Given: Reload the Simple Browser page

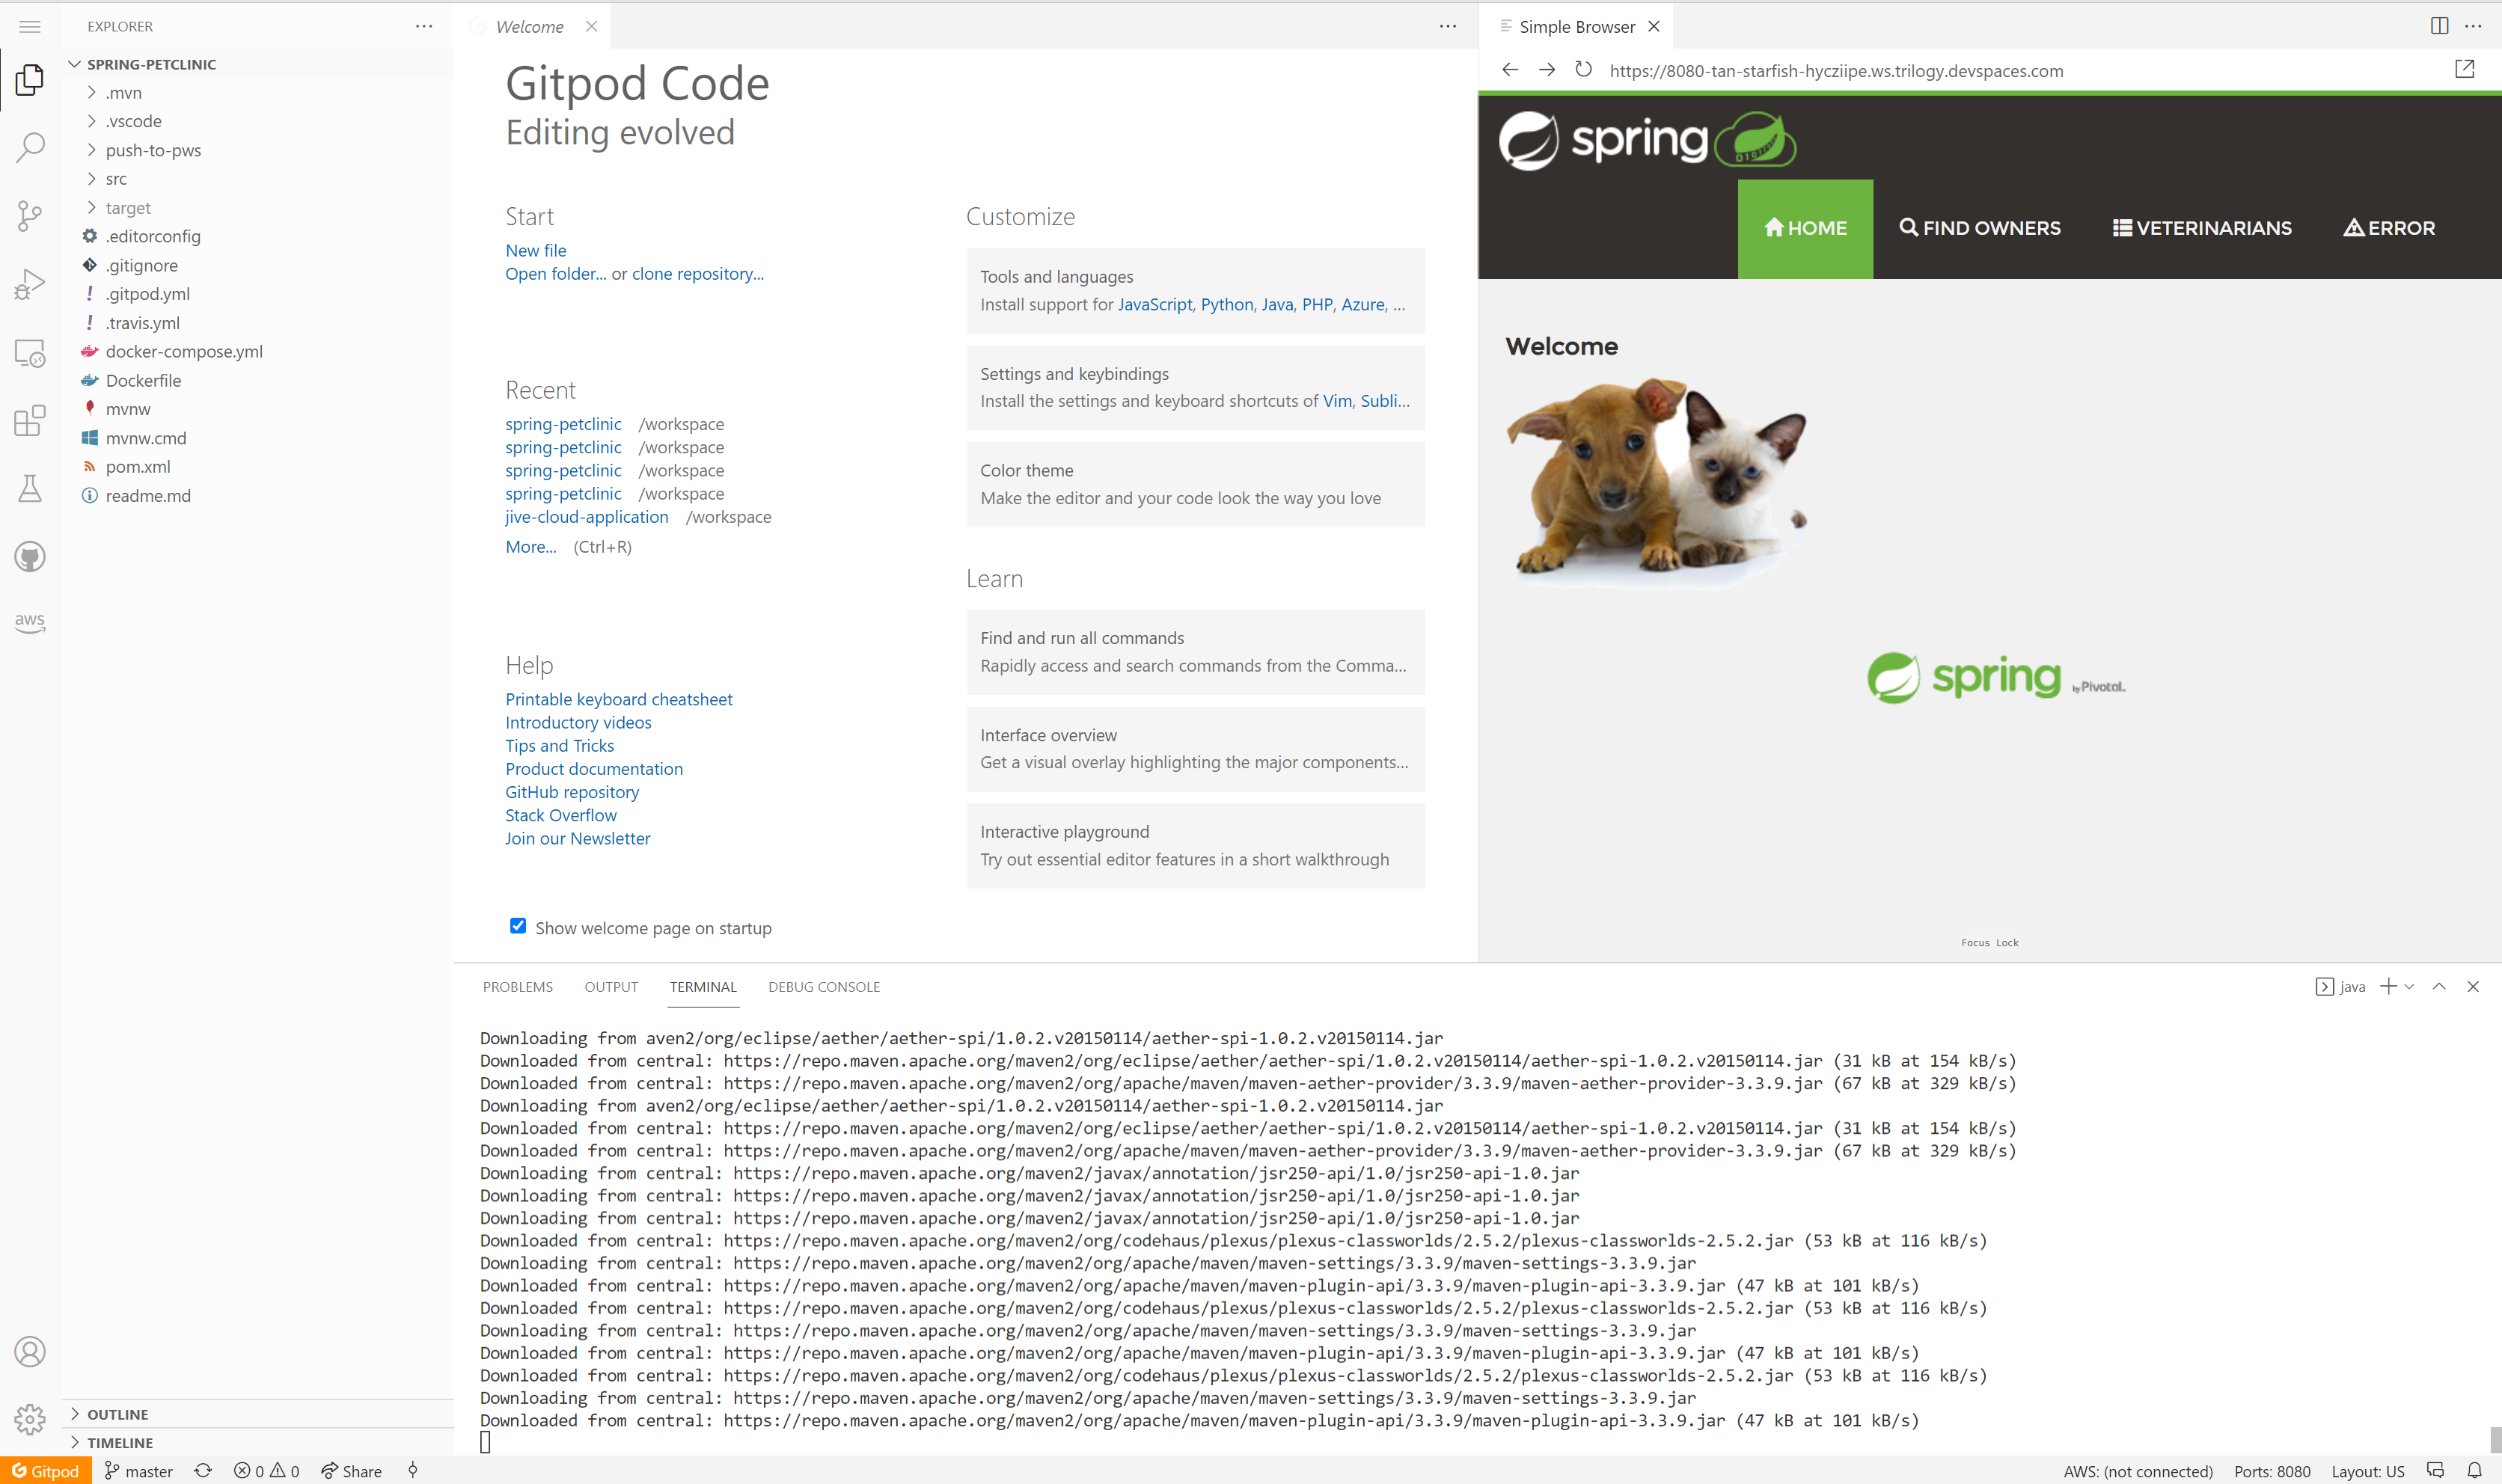Looking at the screenshot, I should (x=1583, y=70).
